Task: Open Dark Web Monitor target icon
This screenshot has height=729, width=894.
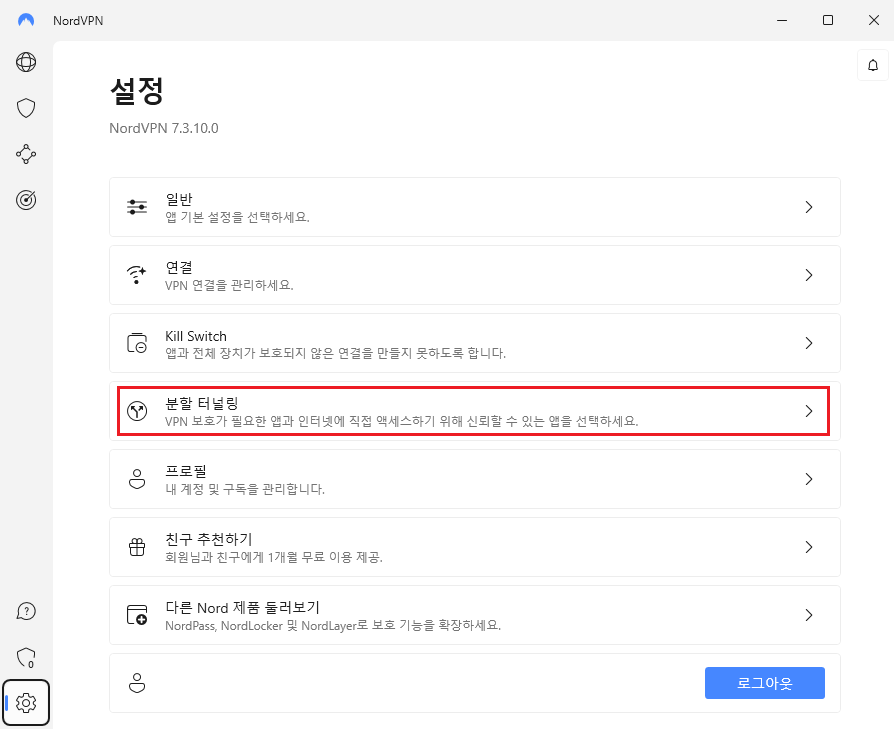Action: [26, 200]
